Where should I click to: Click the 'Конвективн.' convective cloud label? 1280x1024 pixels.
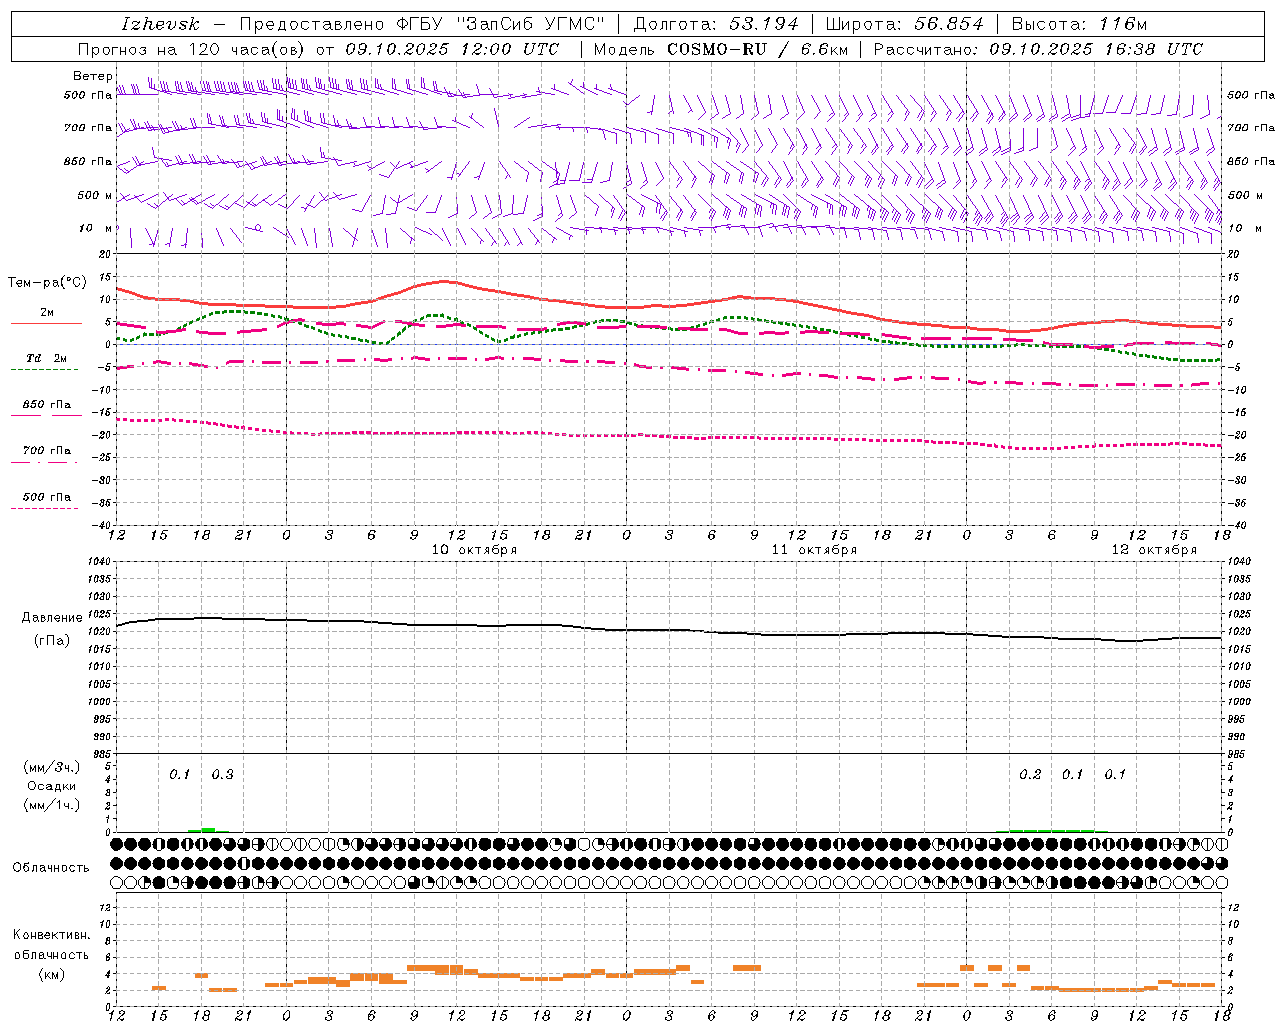pos(51,935)
